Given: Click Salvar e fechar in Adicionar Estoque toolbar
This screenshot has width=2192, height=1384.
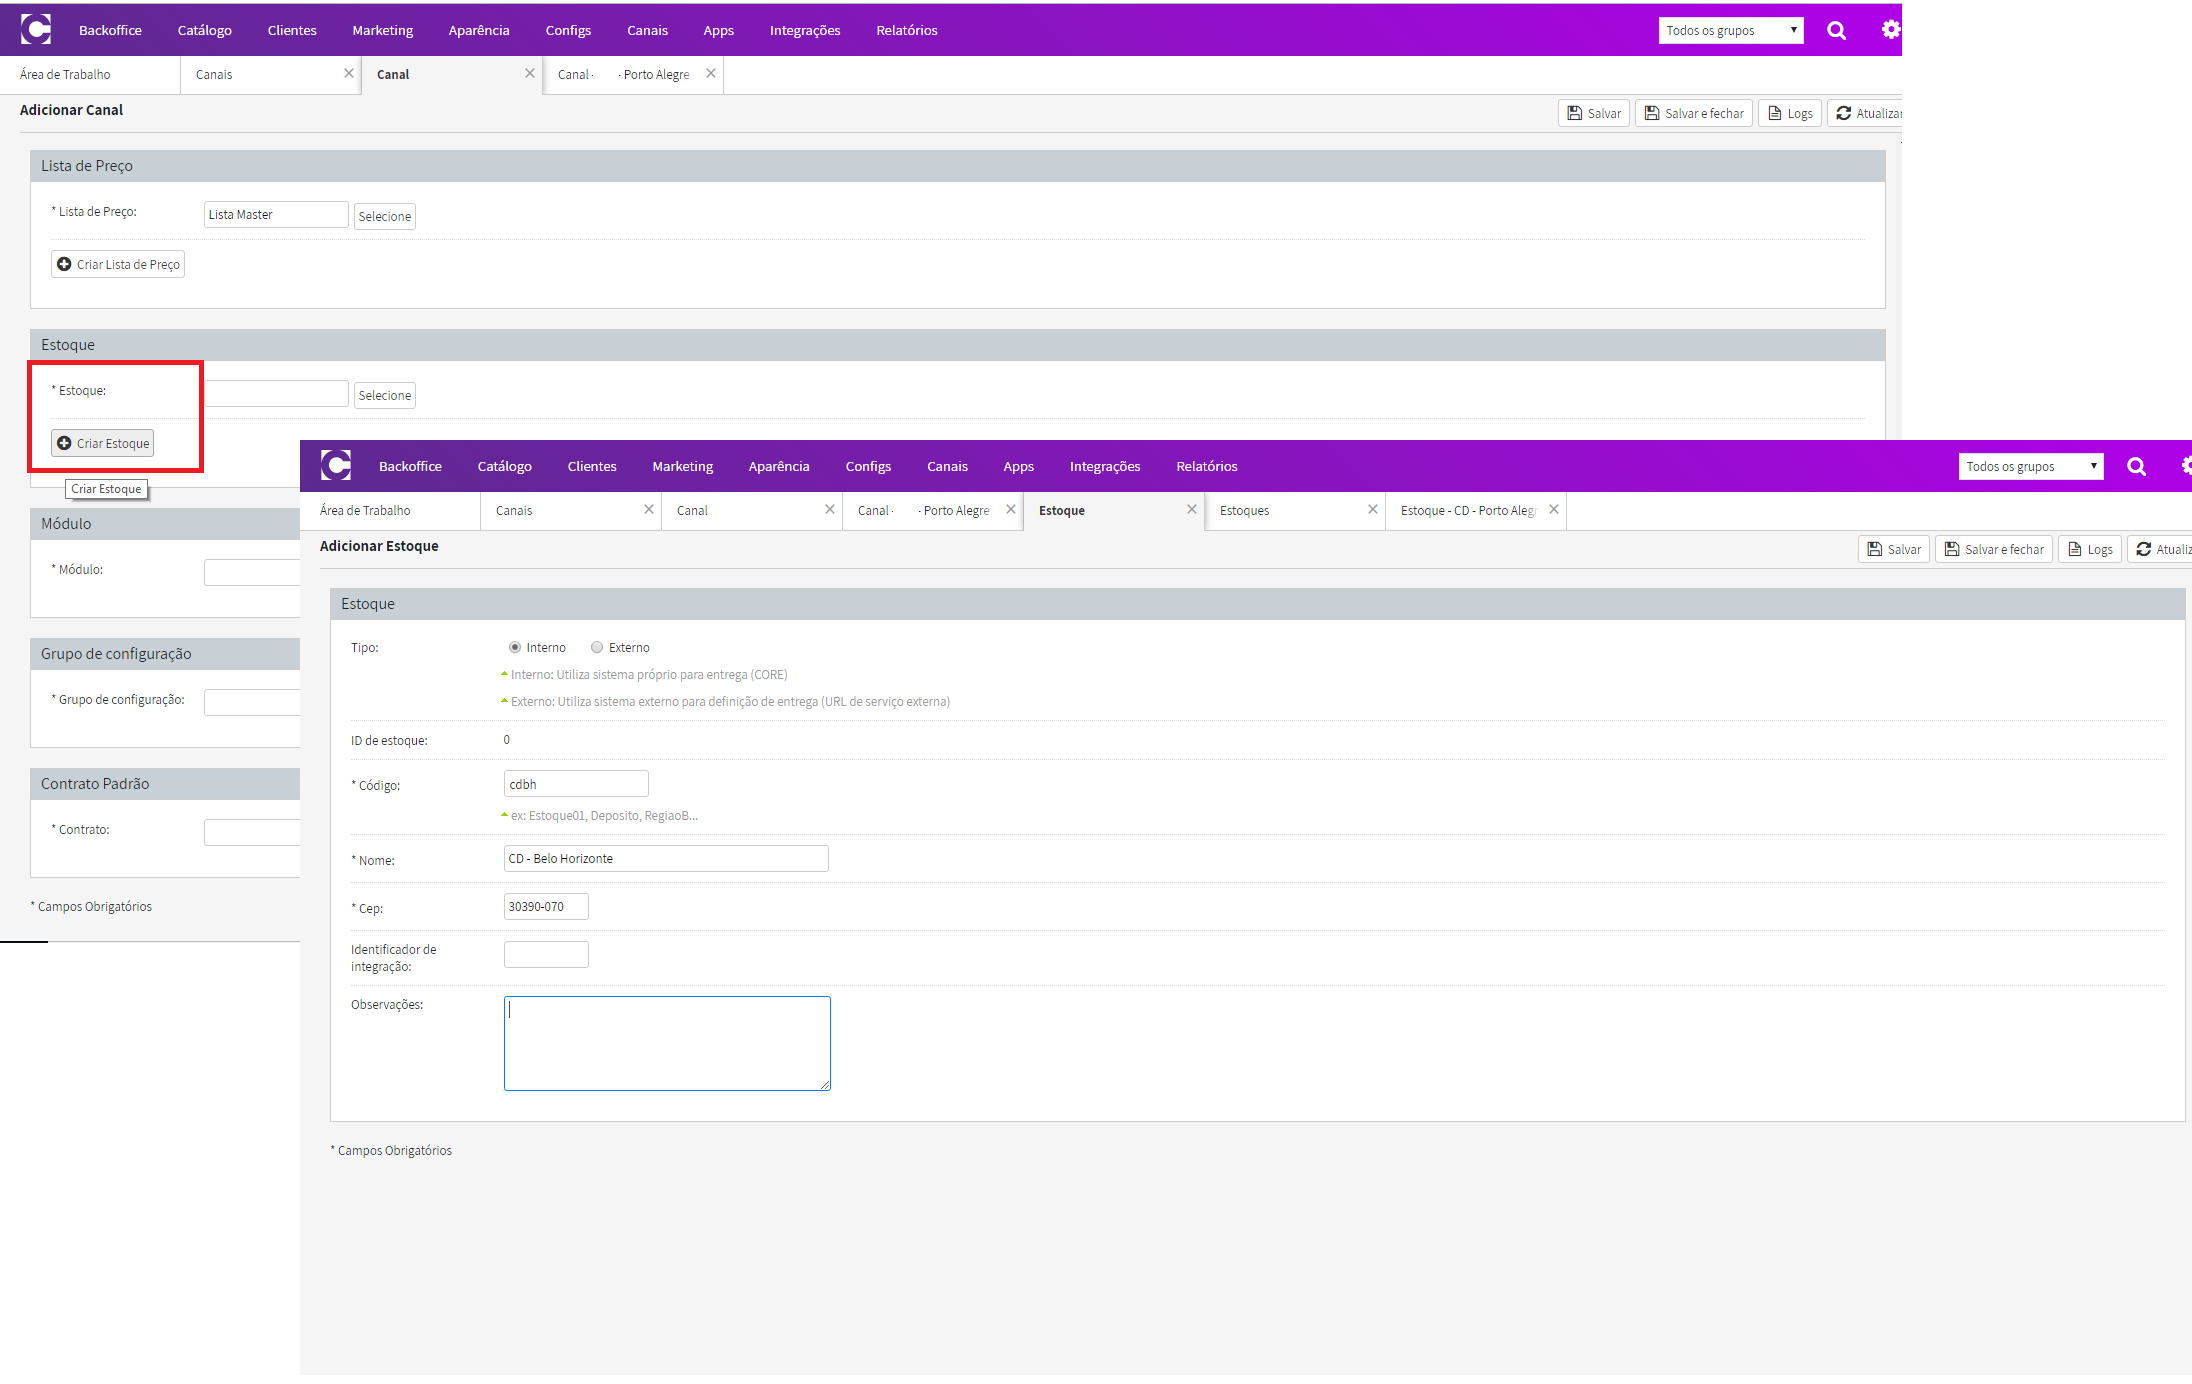Looking at the screenshot, I should point(1994,549).
